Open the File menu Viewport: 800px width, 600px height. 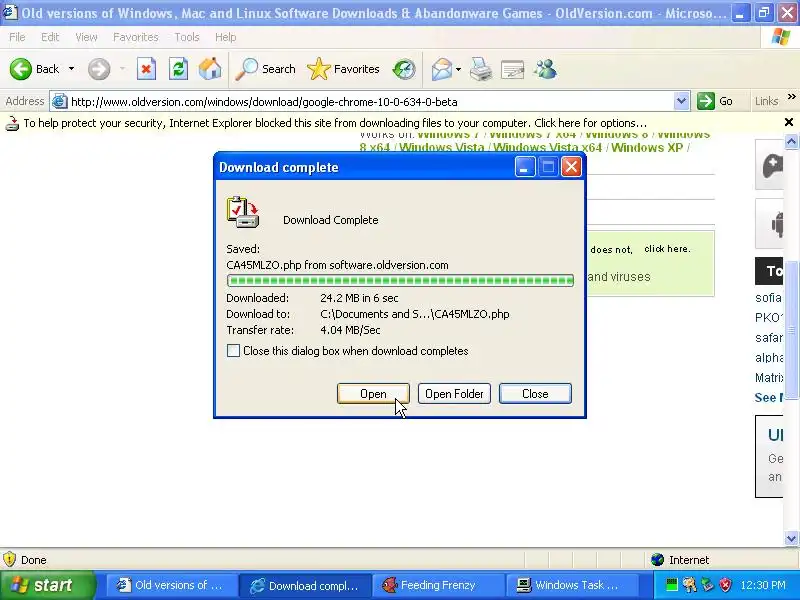coord(17,37)
